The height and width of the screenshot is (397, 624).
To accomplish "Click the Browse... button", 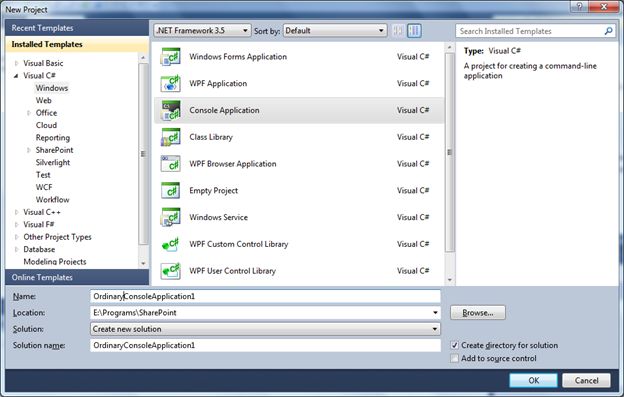I will click(478, 313).
